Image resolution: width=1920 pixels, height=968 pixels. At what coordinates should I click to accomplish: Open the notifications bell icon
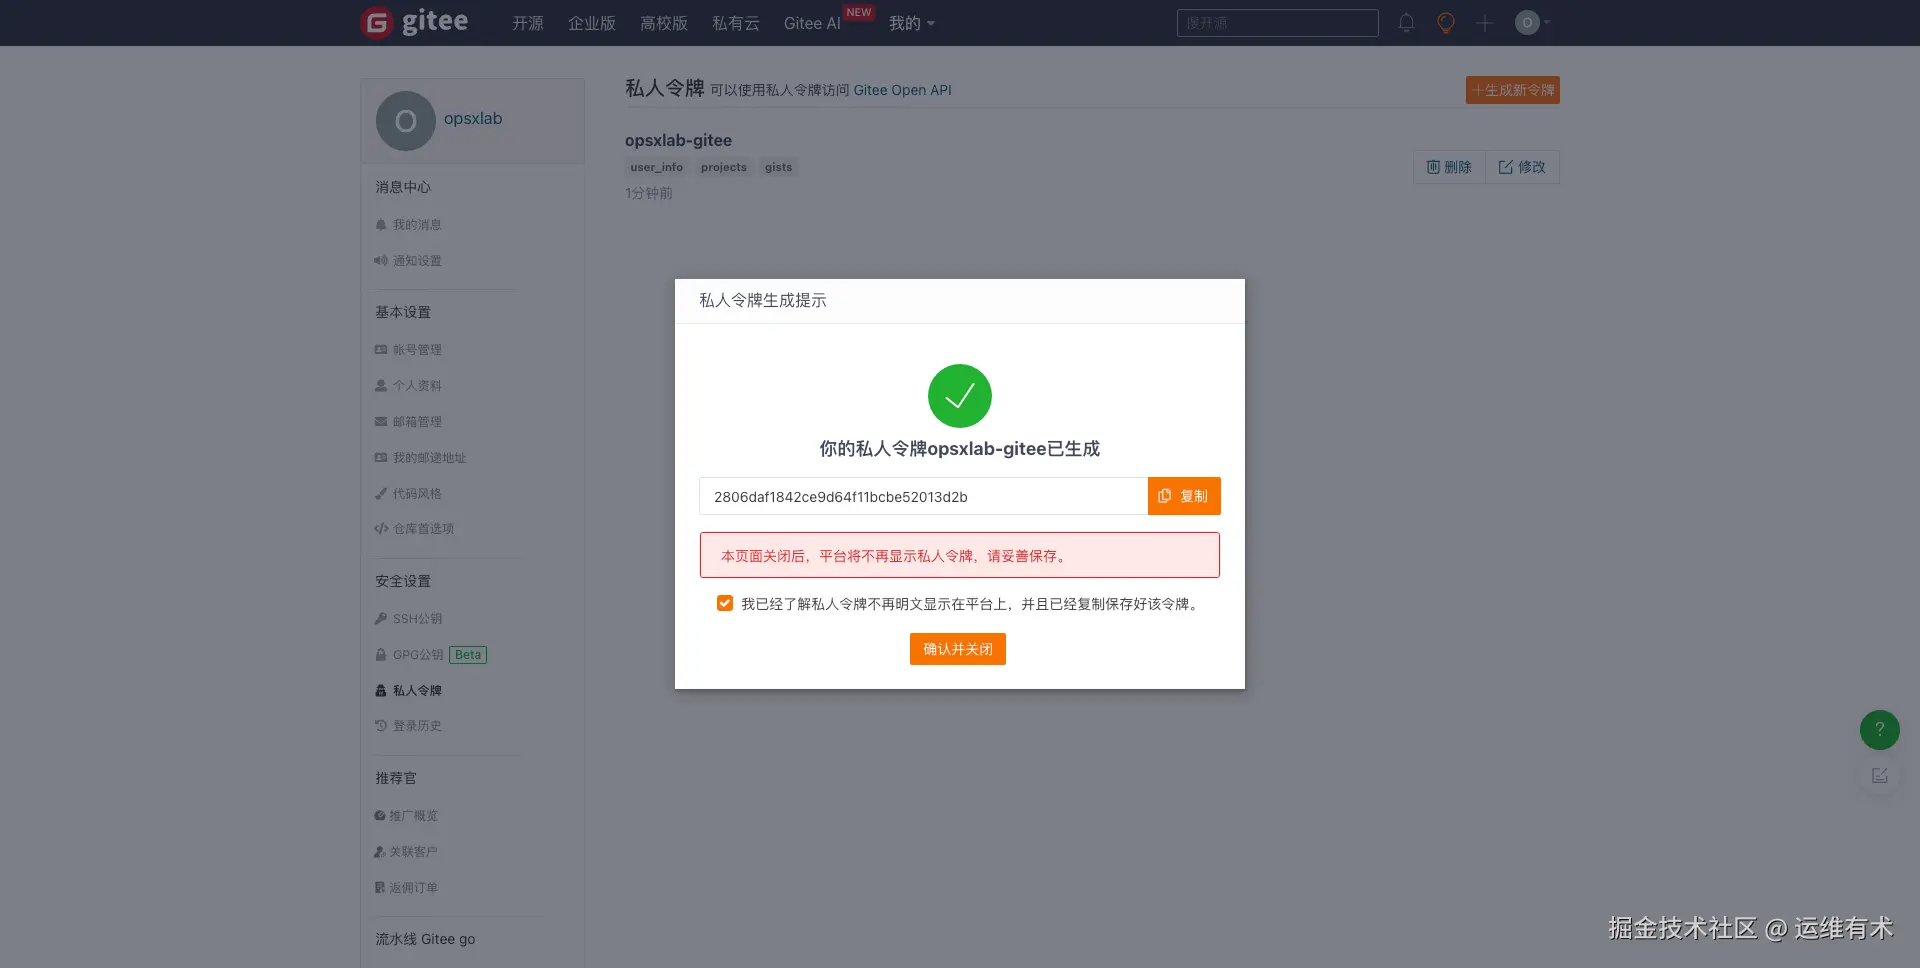pos(1405,22)
